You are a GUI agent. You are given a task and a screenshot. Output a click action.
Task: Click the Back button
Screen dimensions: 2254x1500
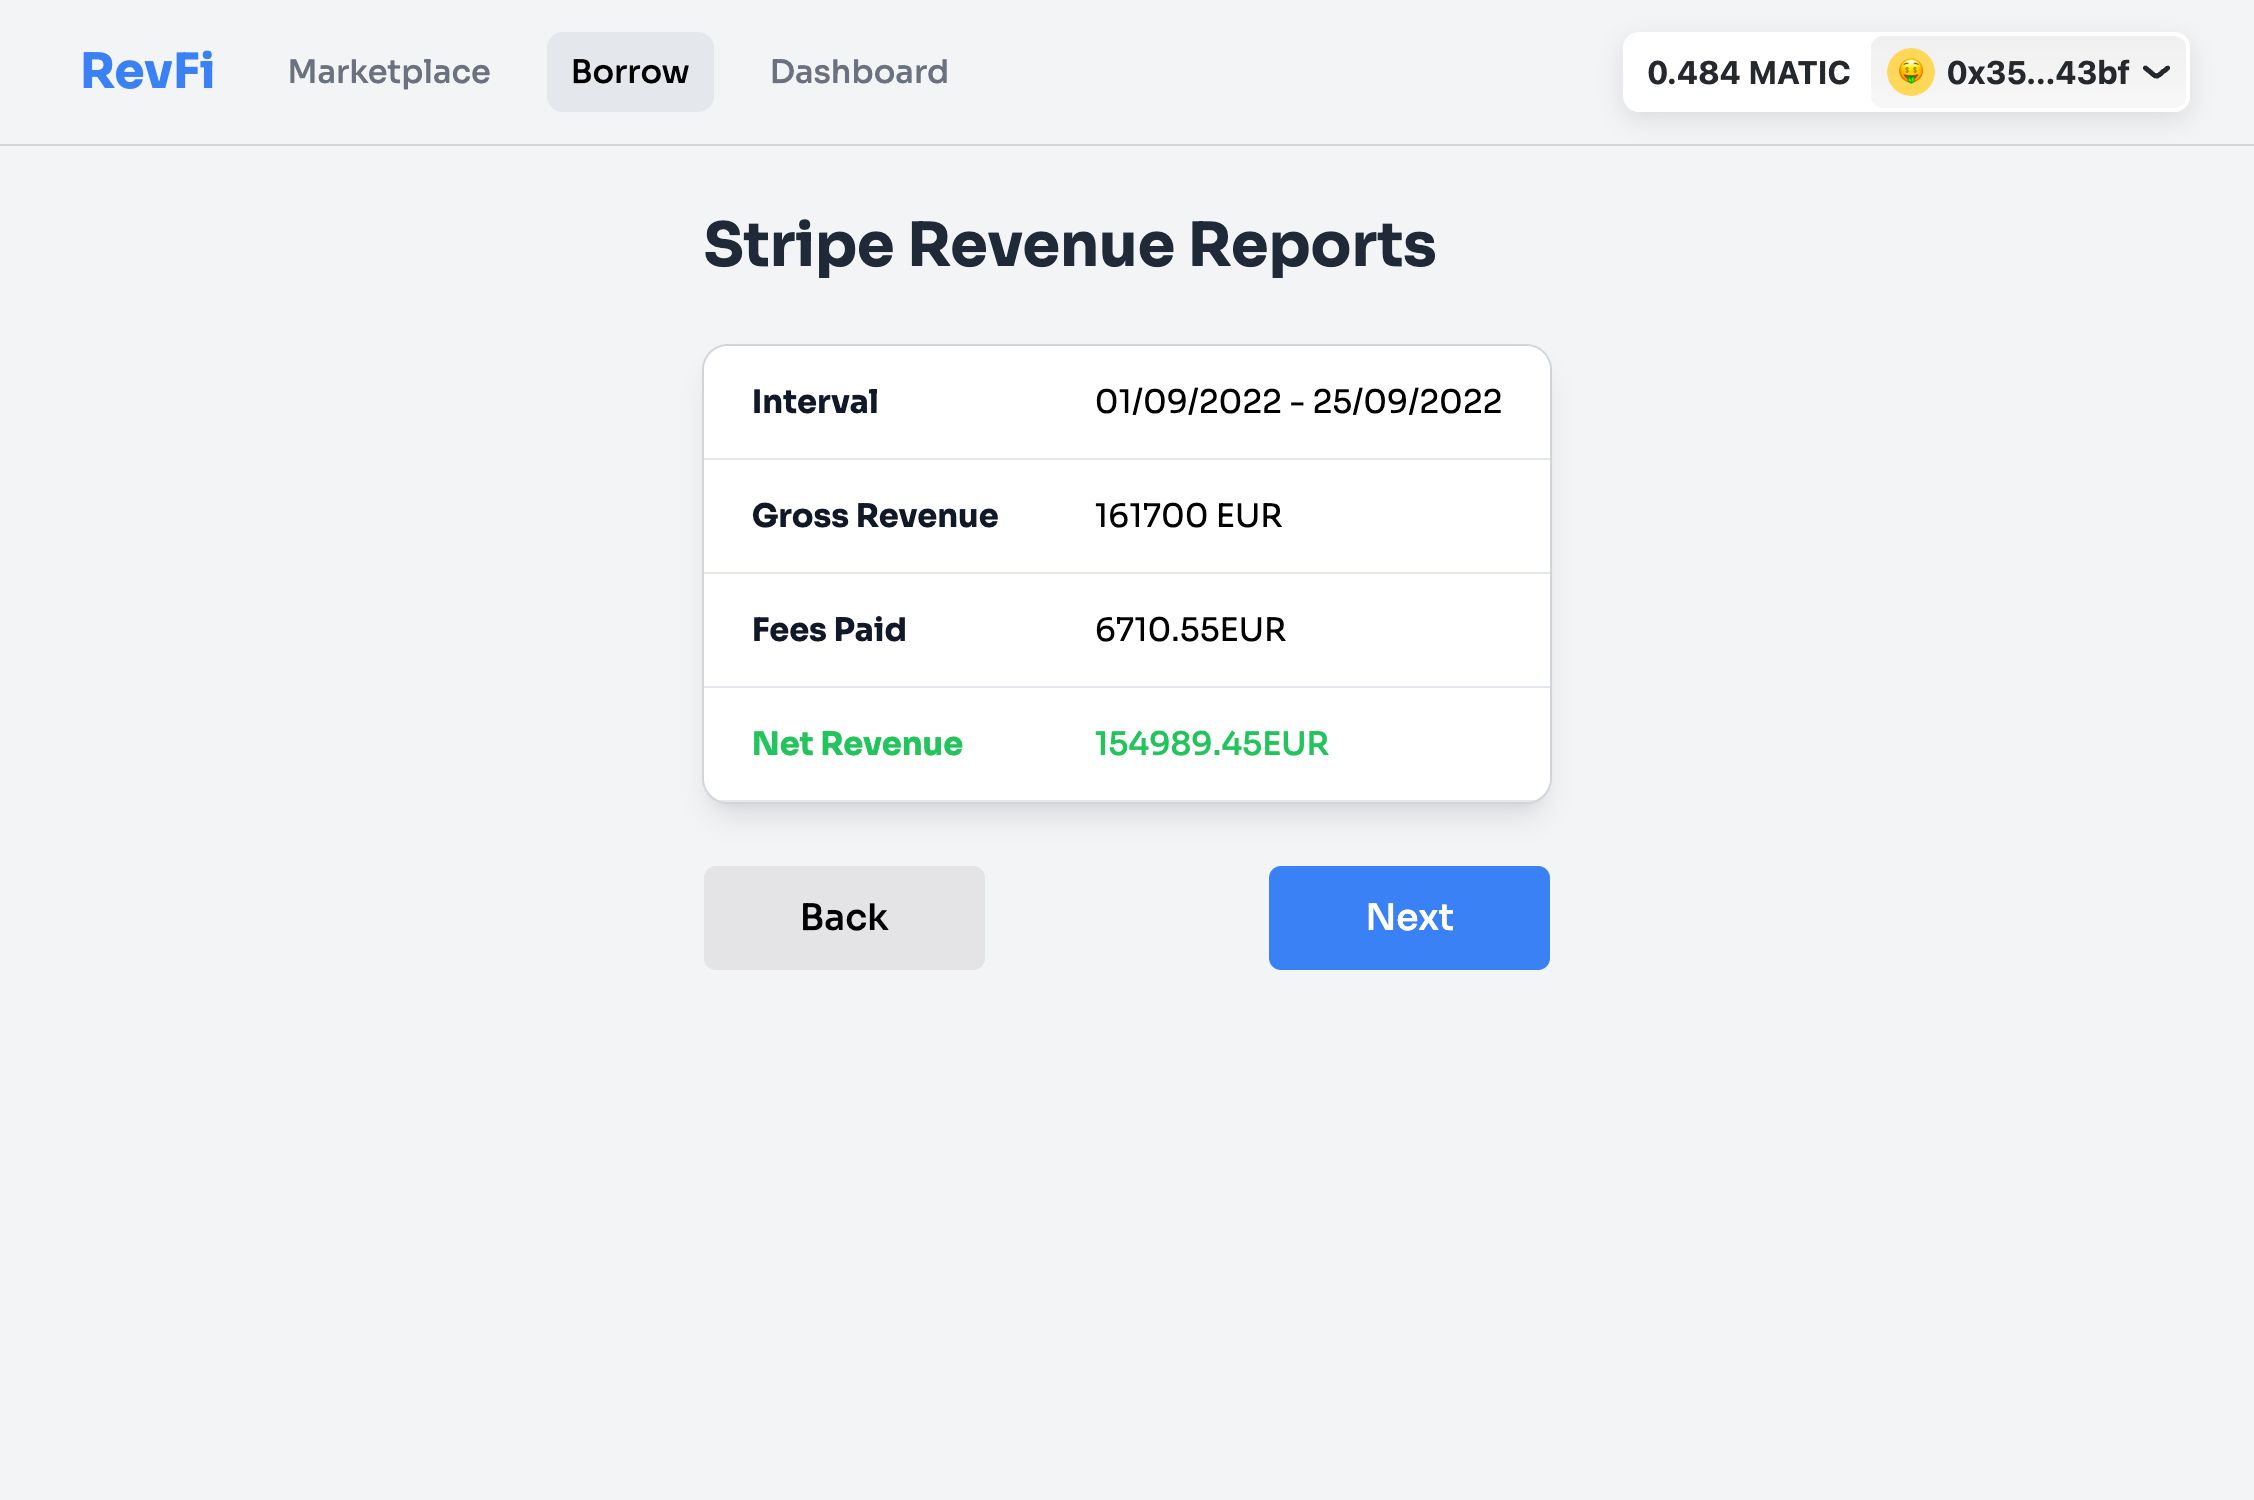[x=844, y=917]
